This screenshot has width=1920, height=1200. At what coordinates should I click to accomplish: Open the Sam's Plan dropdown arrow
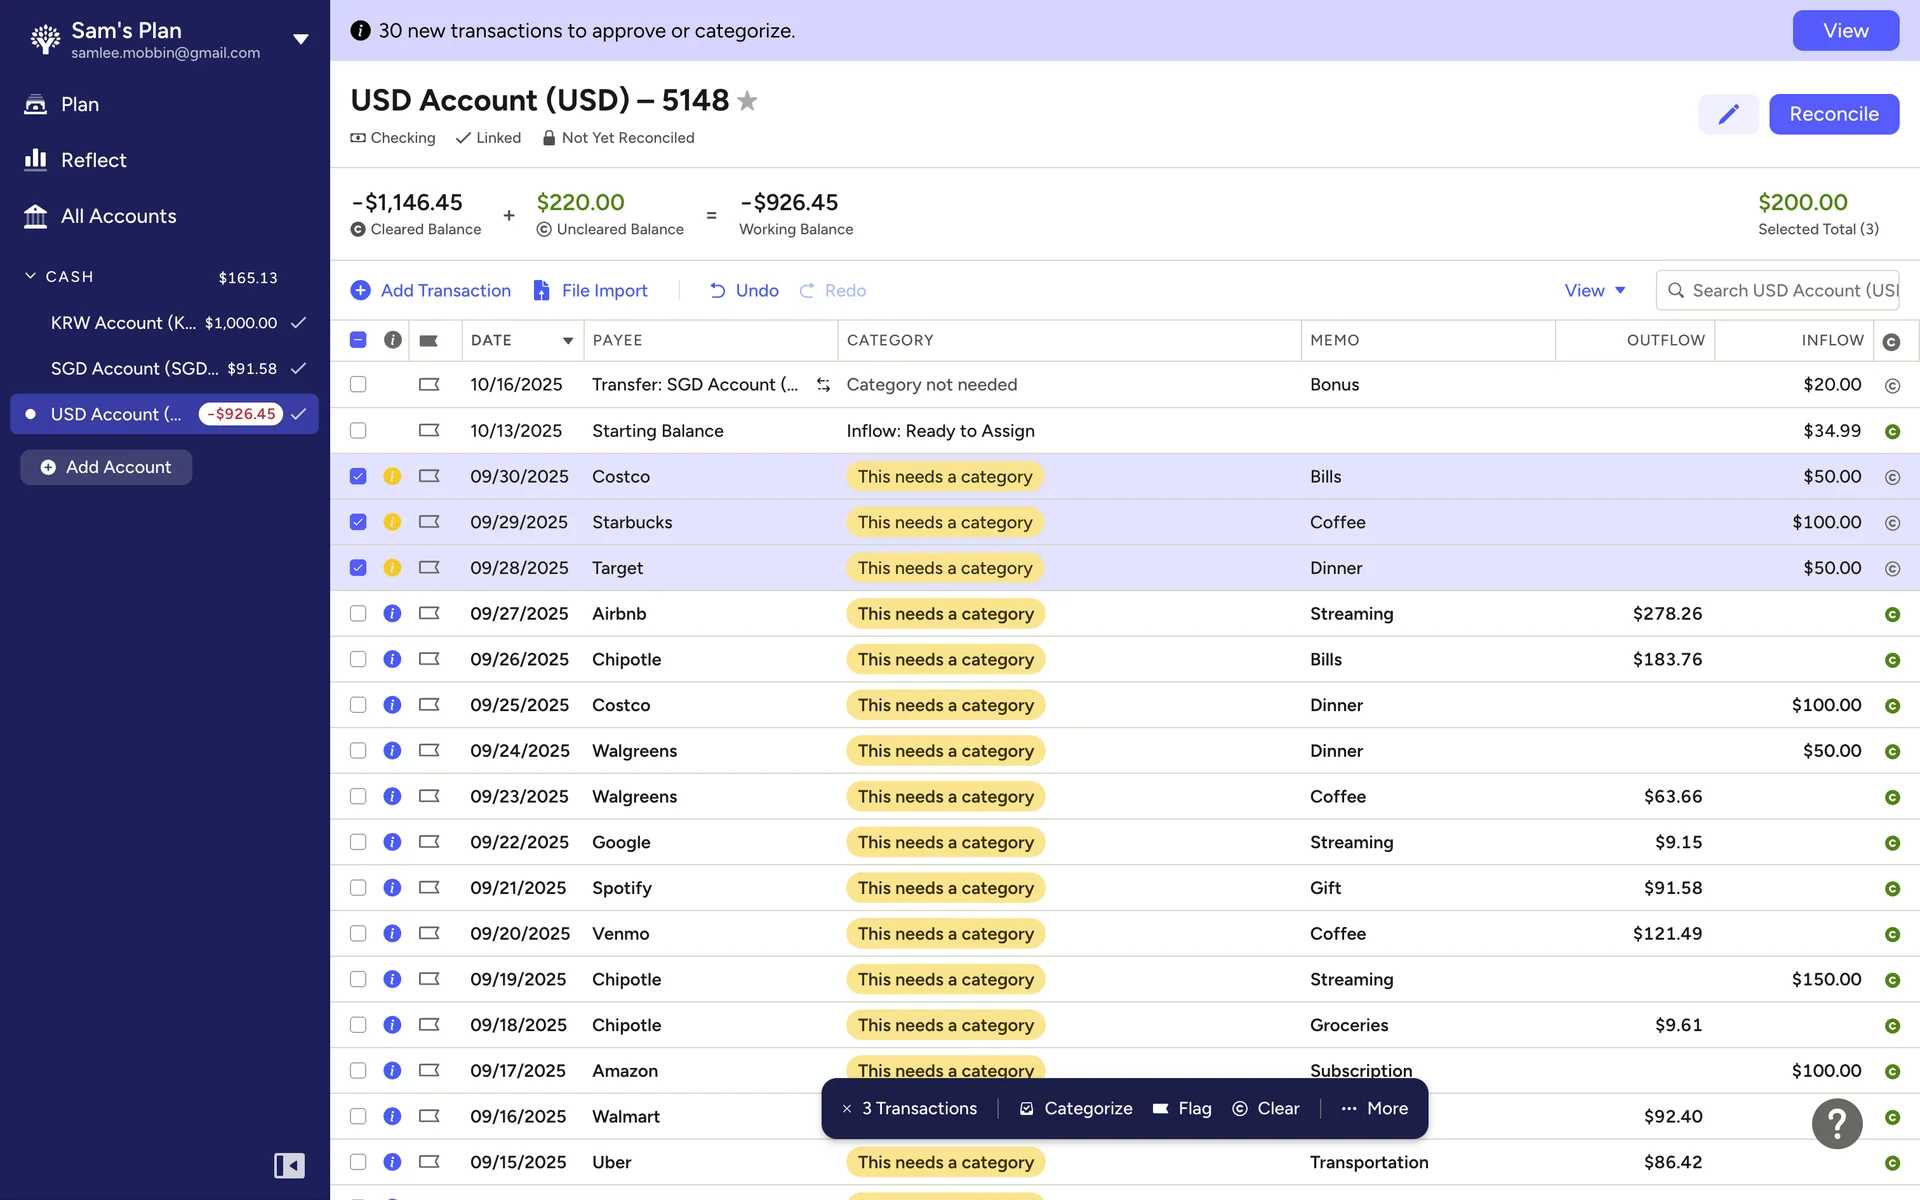tap(300, 40)
